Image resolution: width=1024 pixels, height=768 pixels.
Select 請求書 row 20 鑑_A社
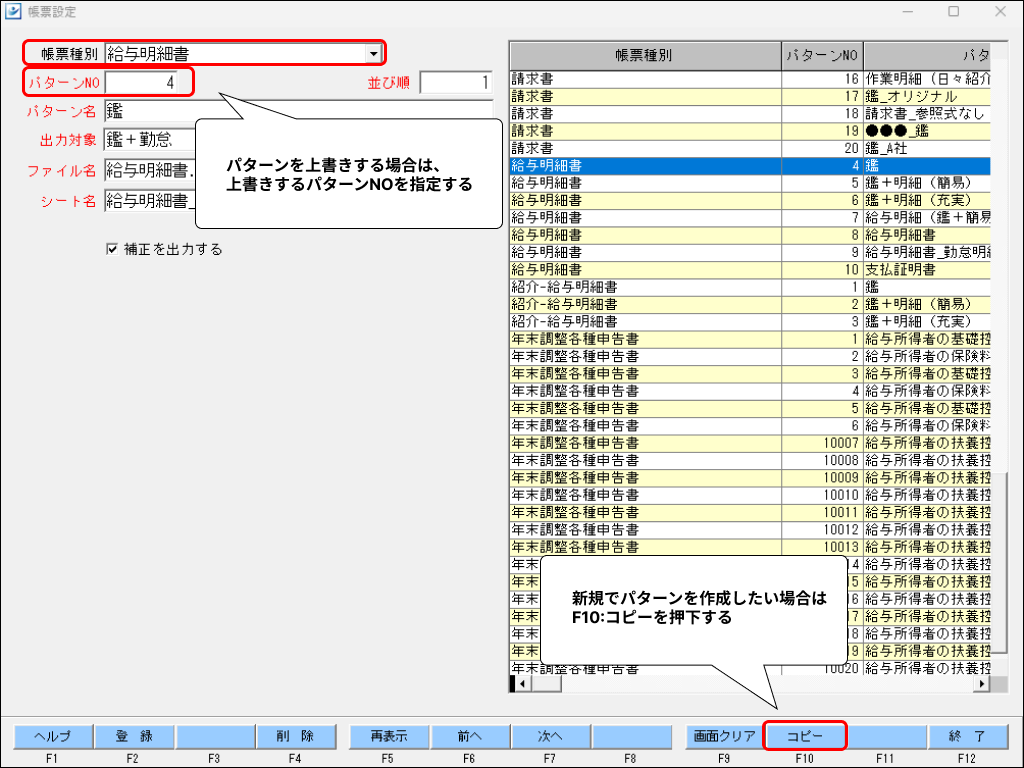[750, 148]
